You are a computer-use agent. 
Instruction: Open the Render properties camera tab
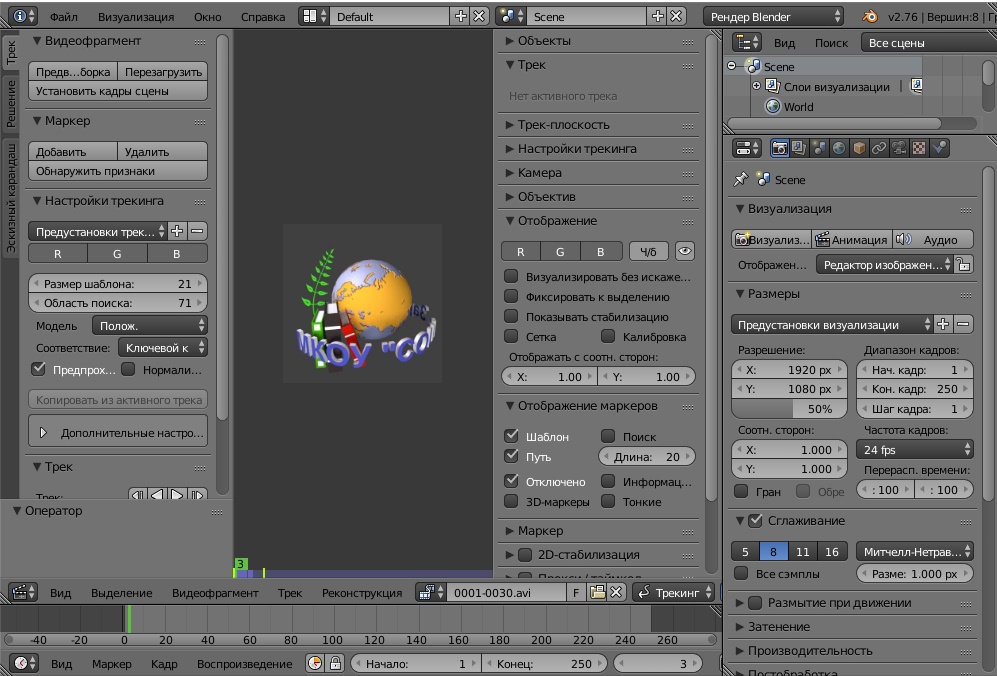(779, 148)
